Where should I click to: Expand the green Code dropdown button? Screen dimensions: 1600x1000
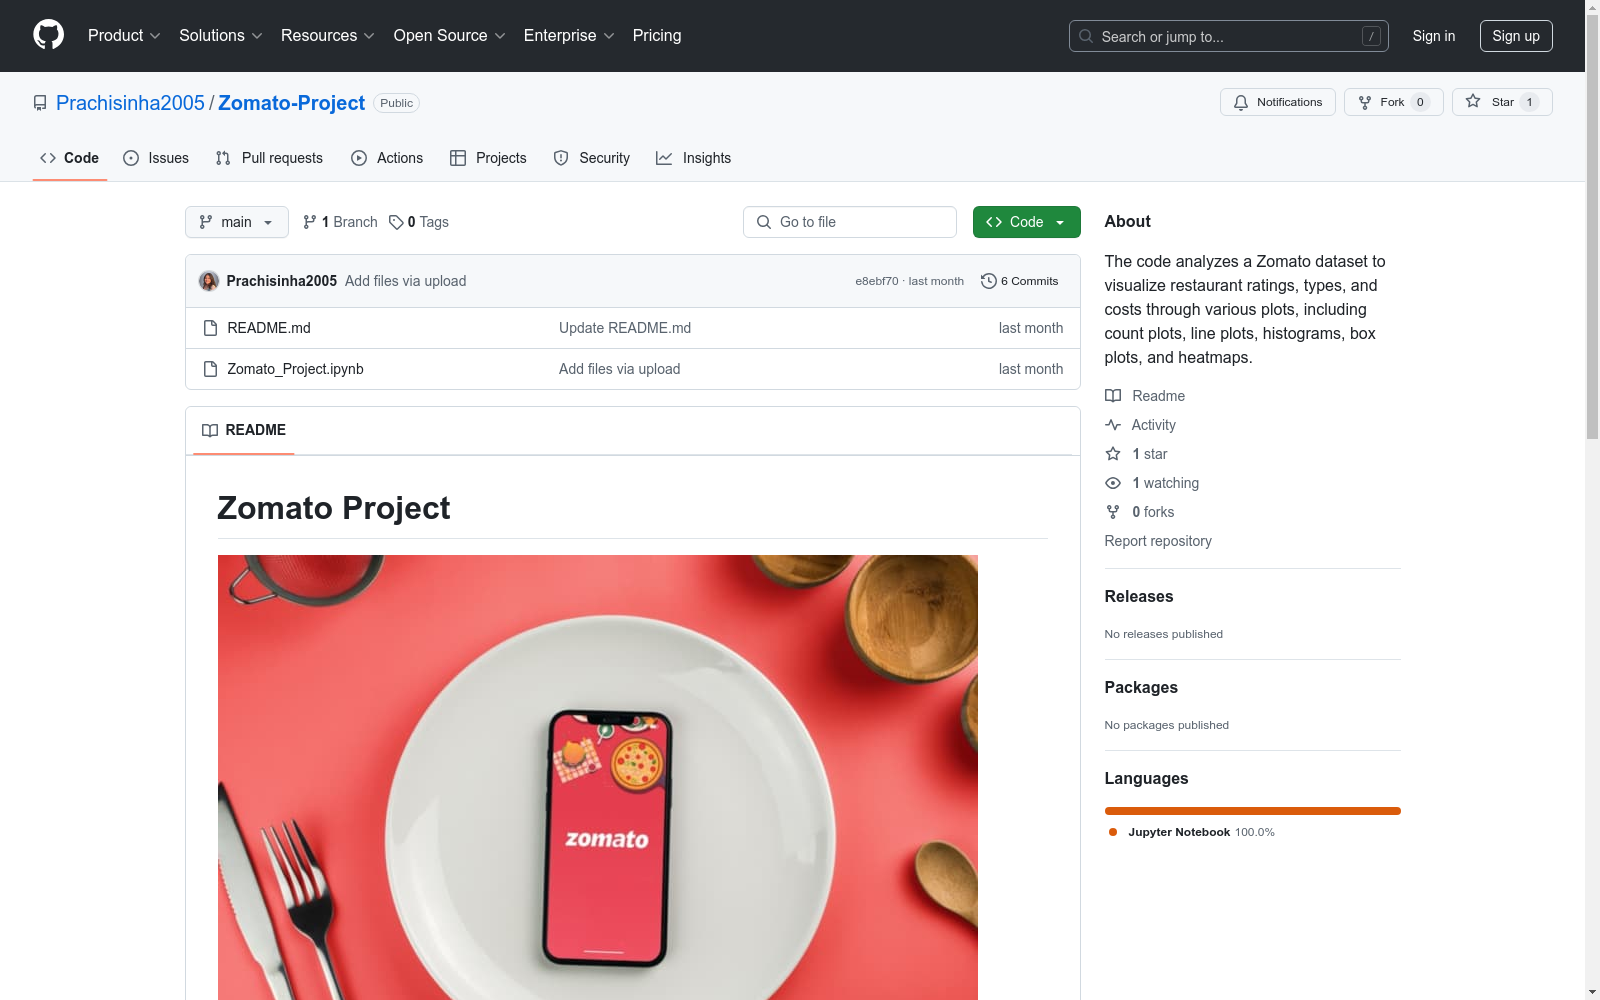1026,222
